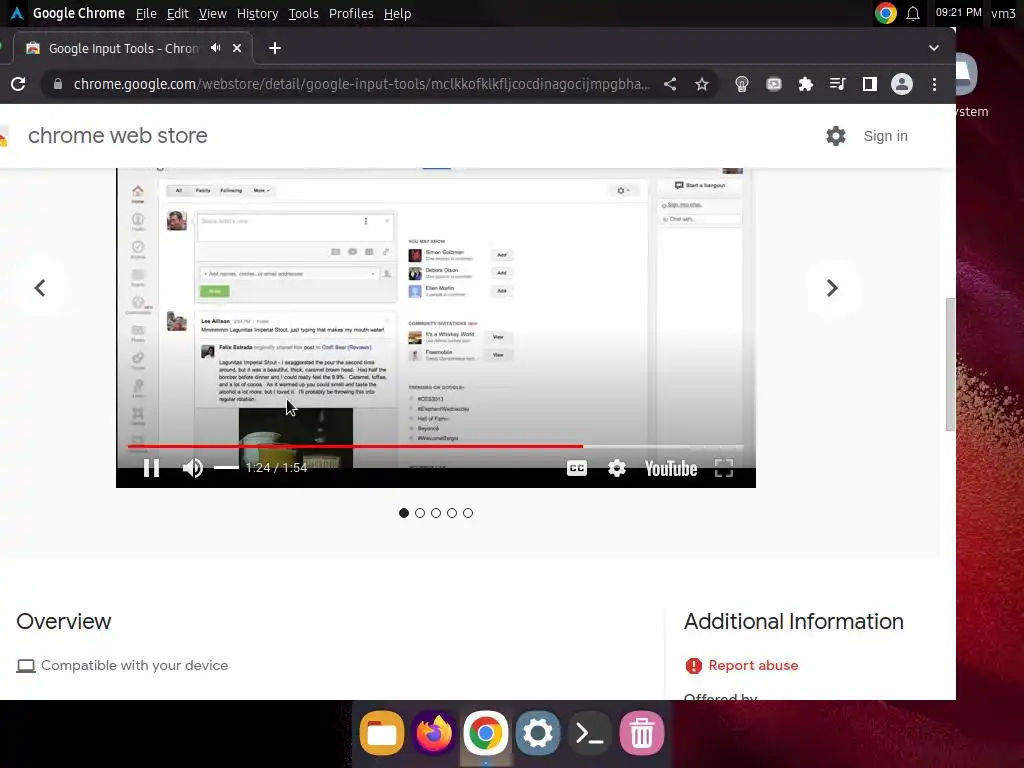Select the fifth carousel dot
This screenshot has height=768, width=1024.
pyautogui.click(x=468, y=513)
